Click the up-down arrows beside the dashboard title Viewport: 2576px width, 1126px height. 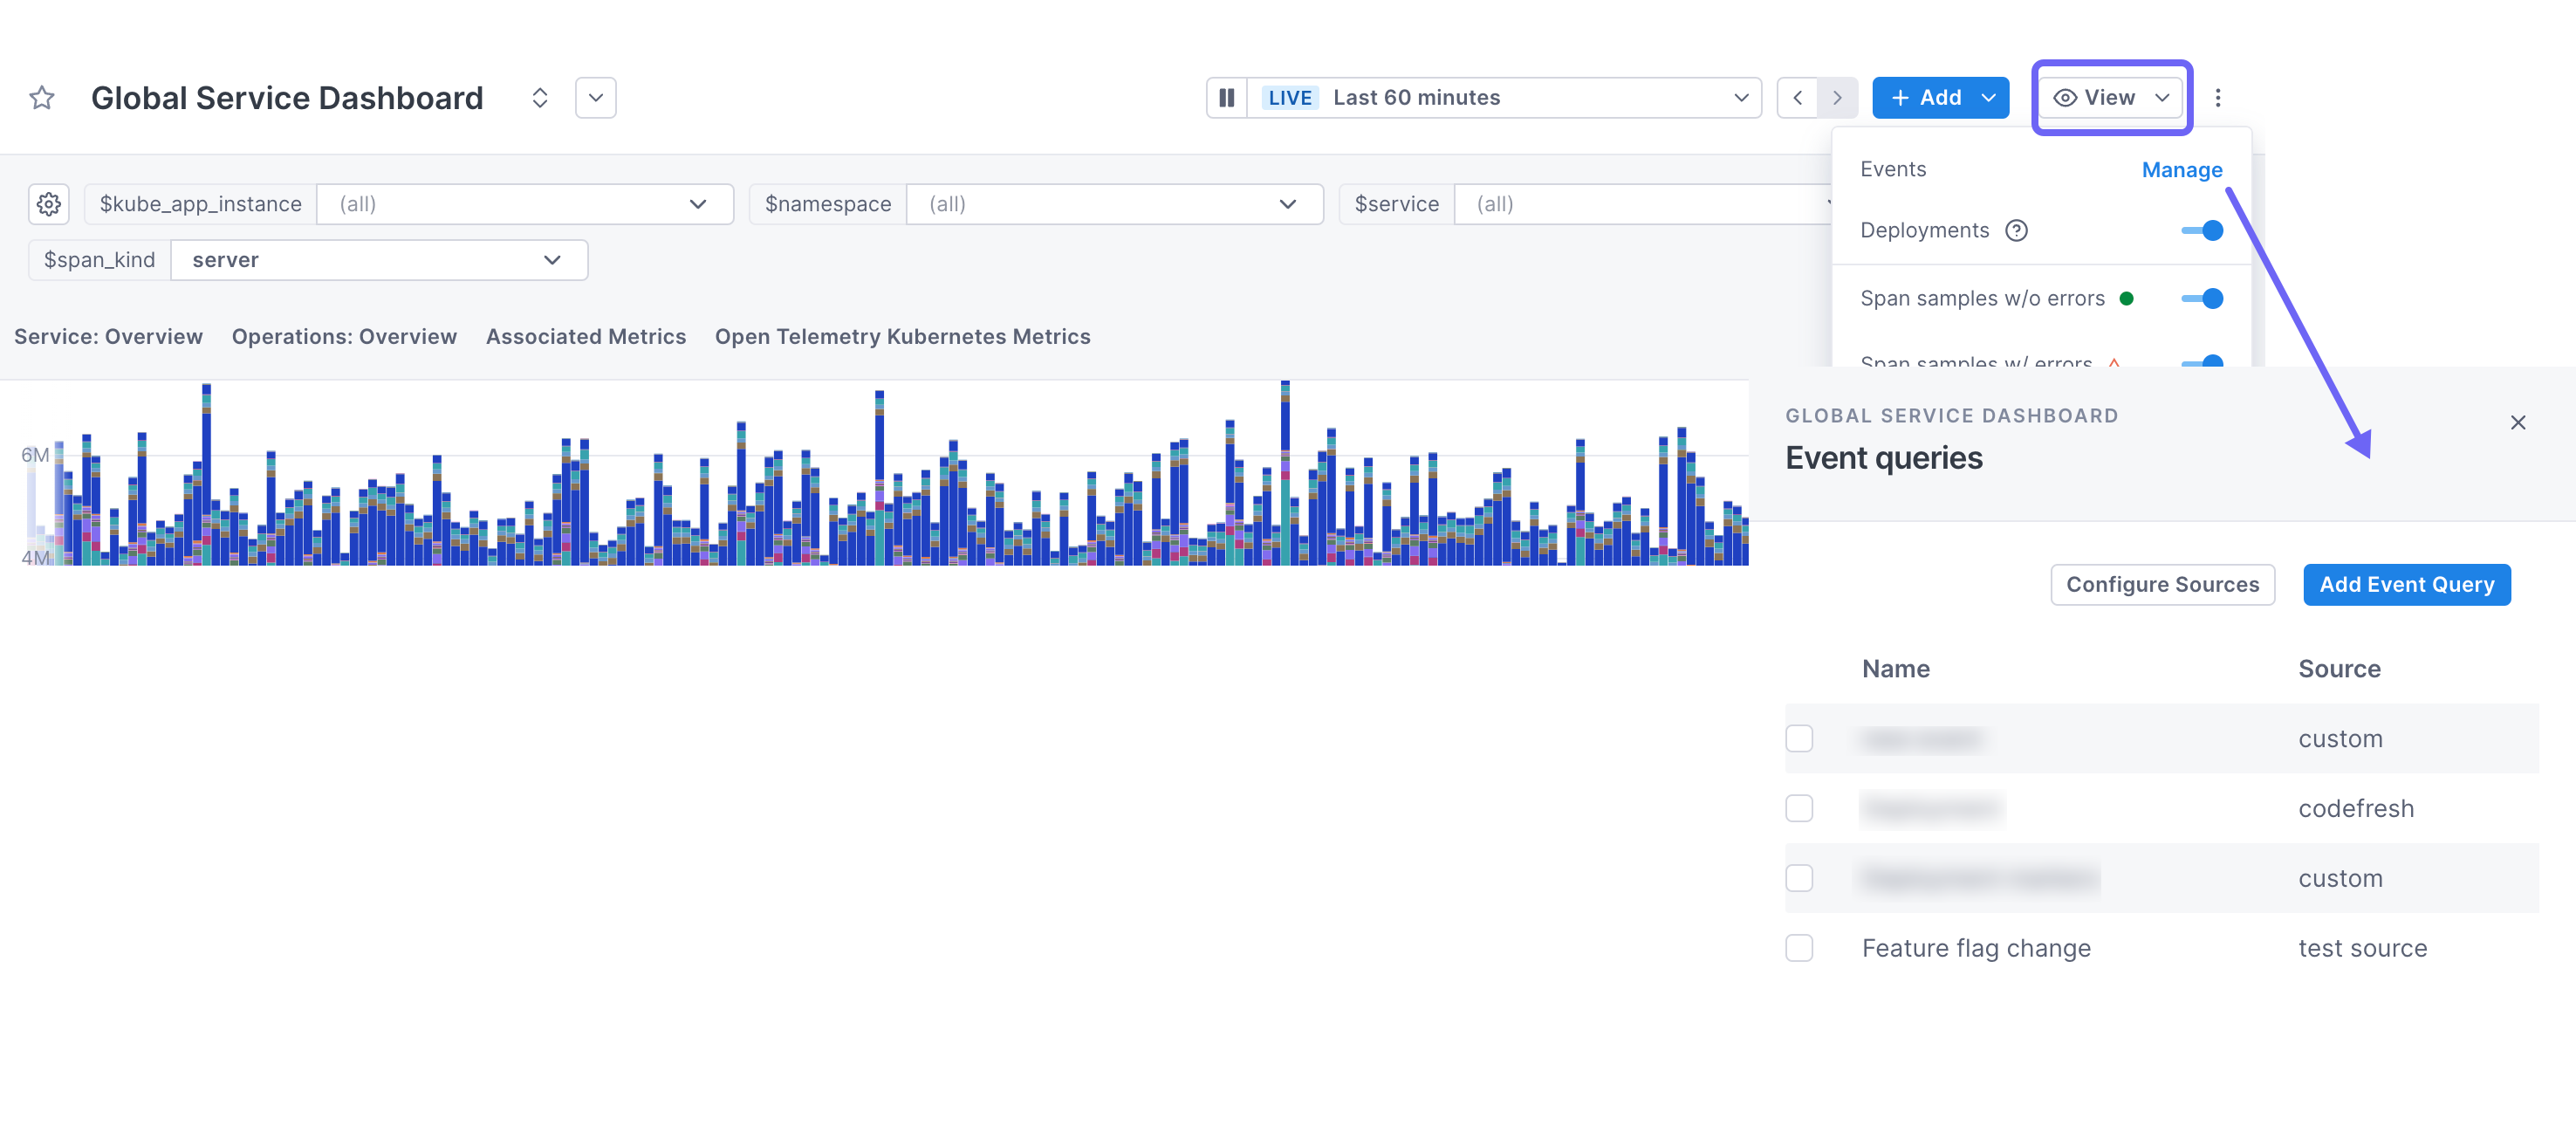coord(539,97)
